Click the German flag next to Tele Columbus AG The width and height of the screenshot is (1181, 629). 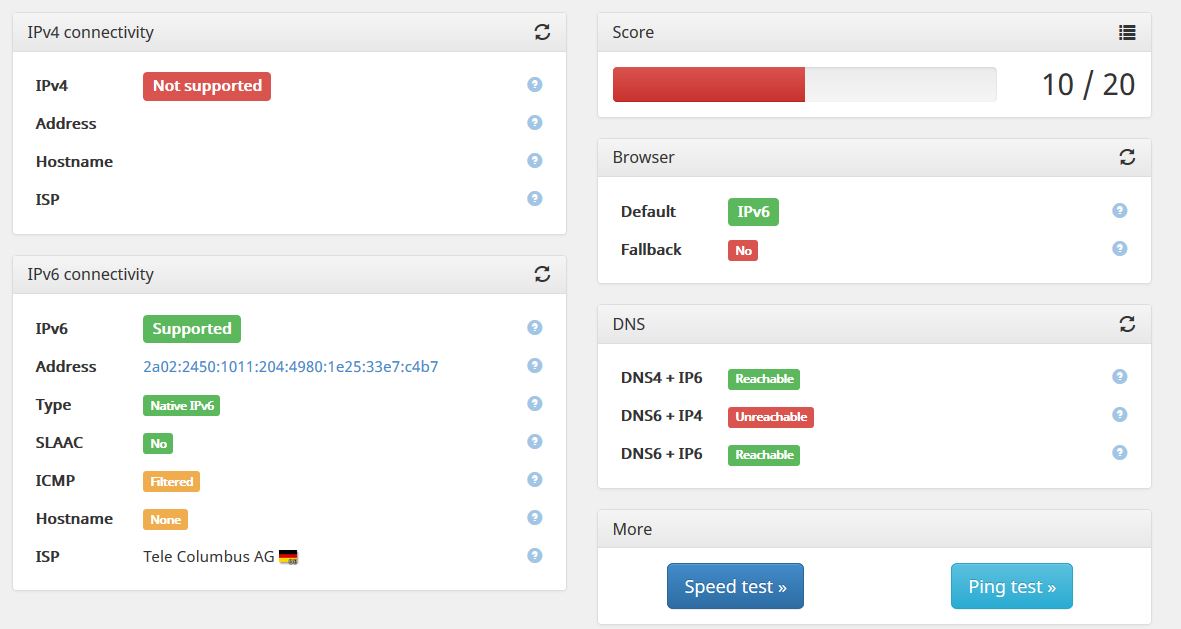point(289,556)
